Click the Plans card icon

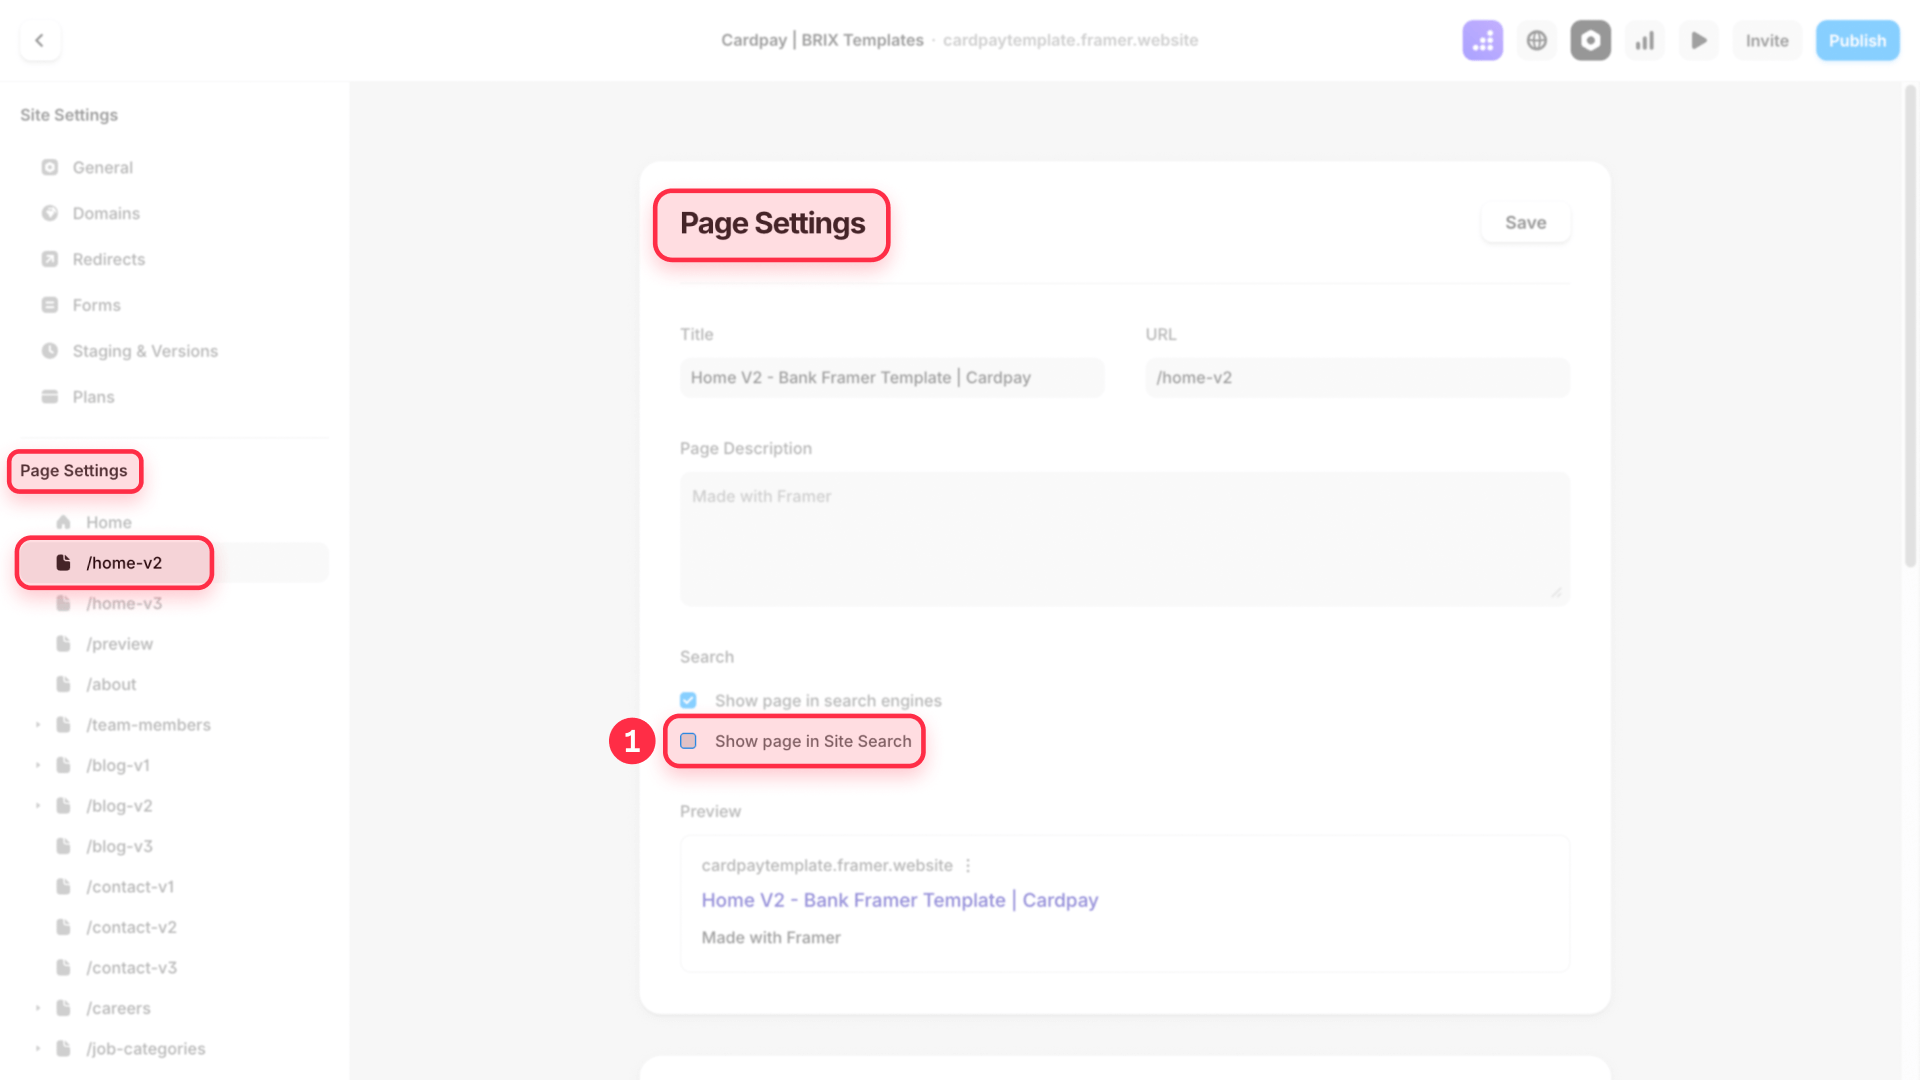[50, 397]
